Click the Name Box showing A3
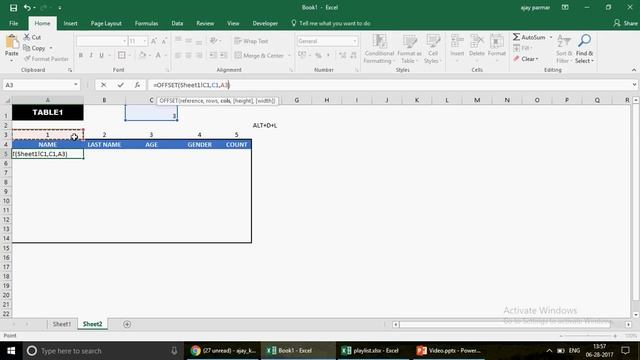The height and width of the screenshot is (360, 640). [x=38, y=85]
